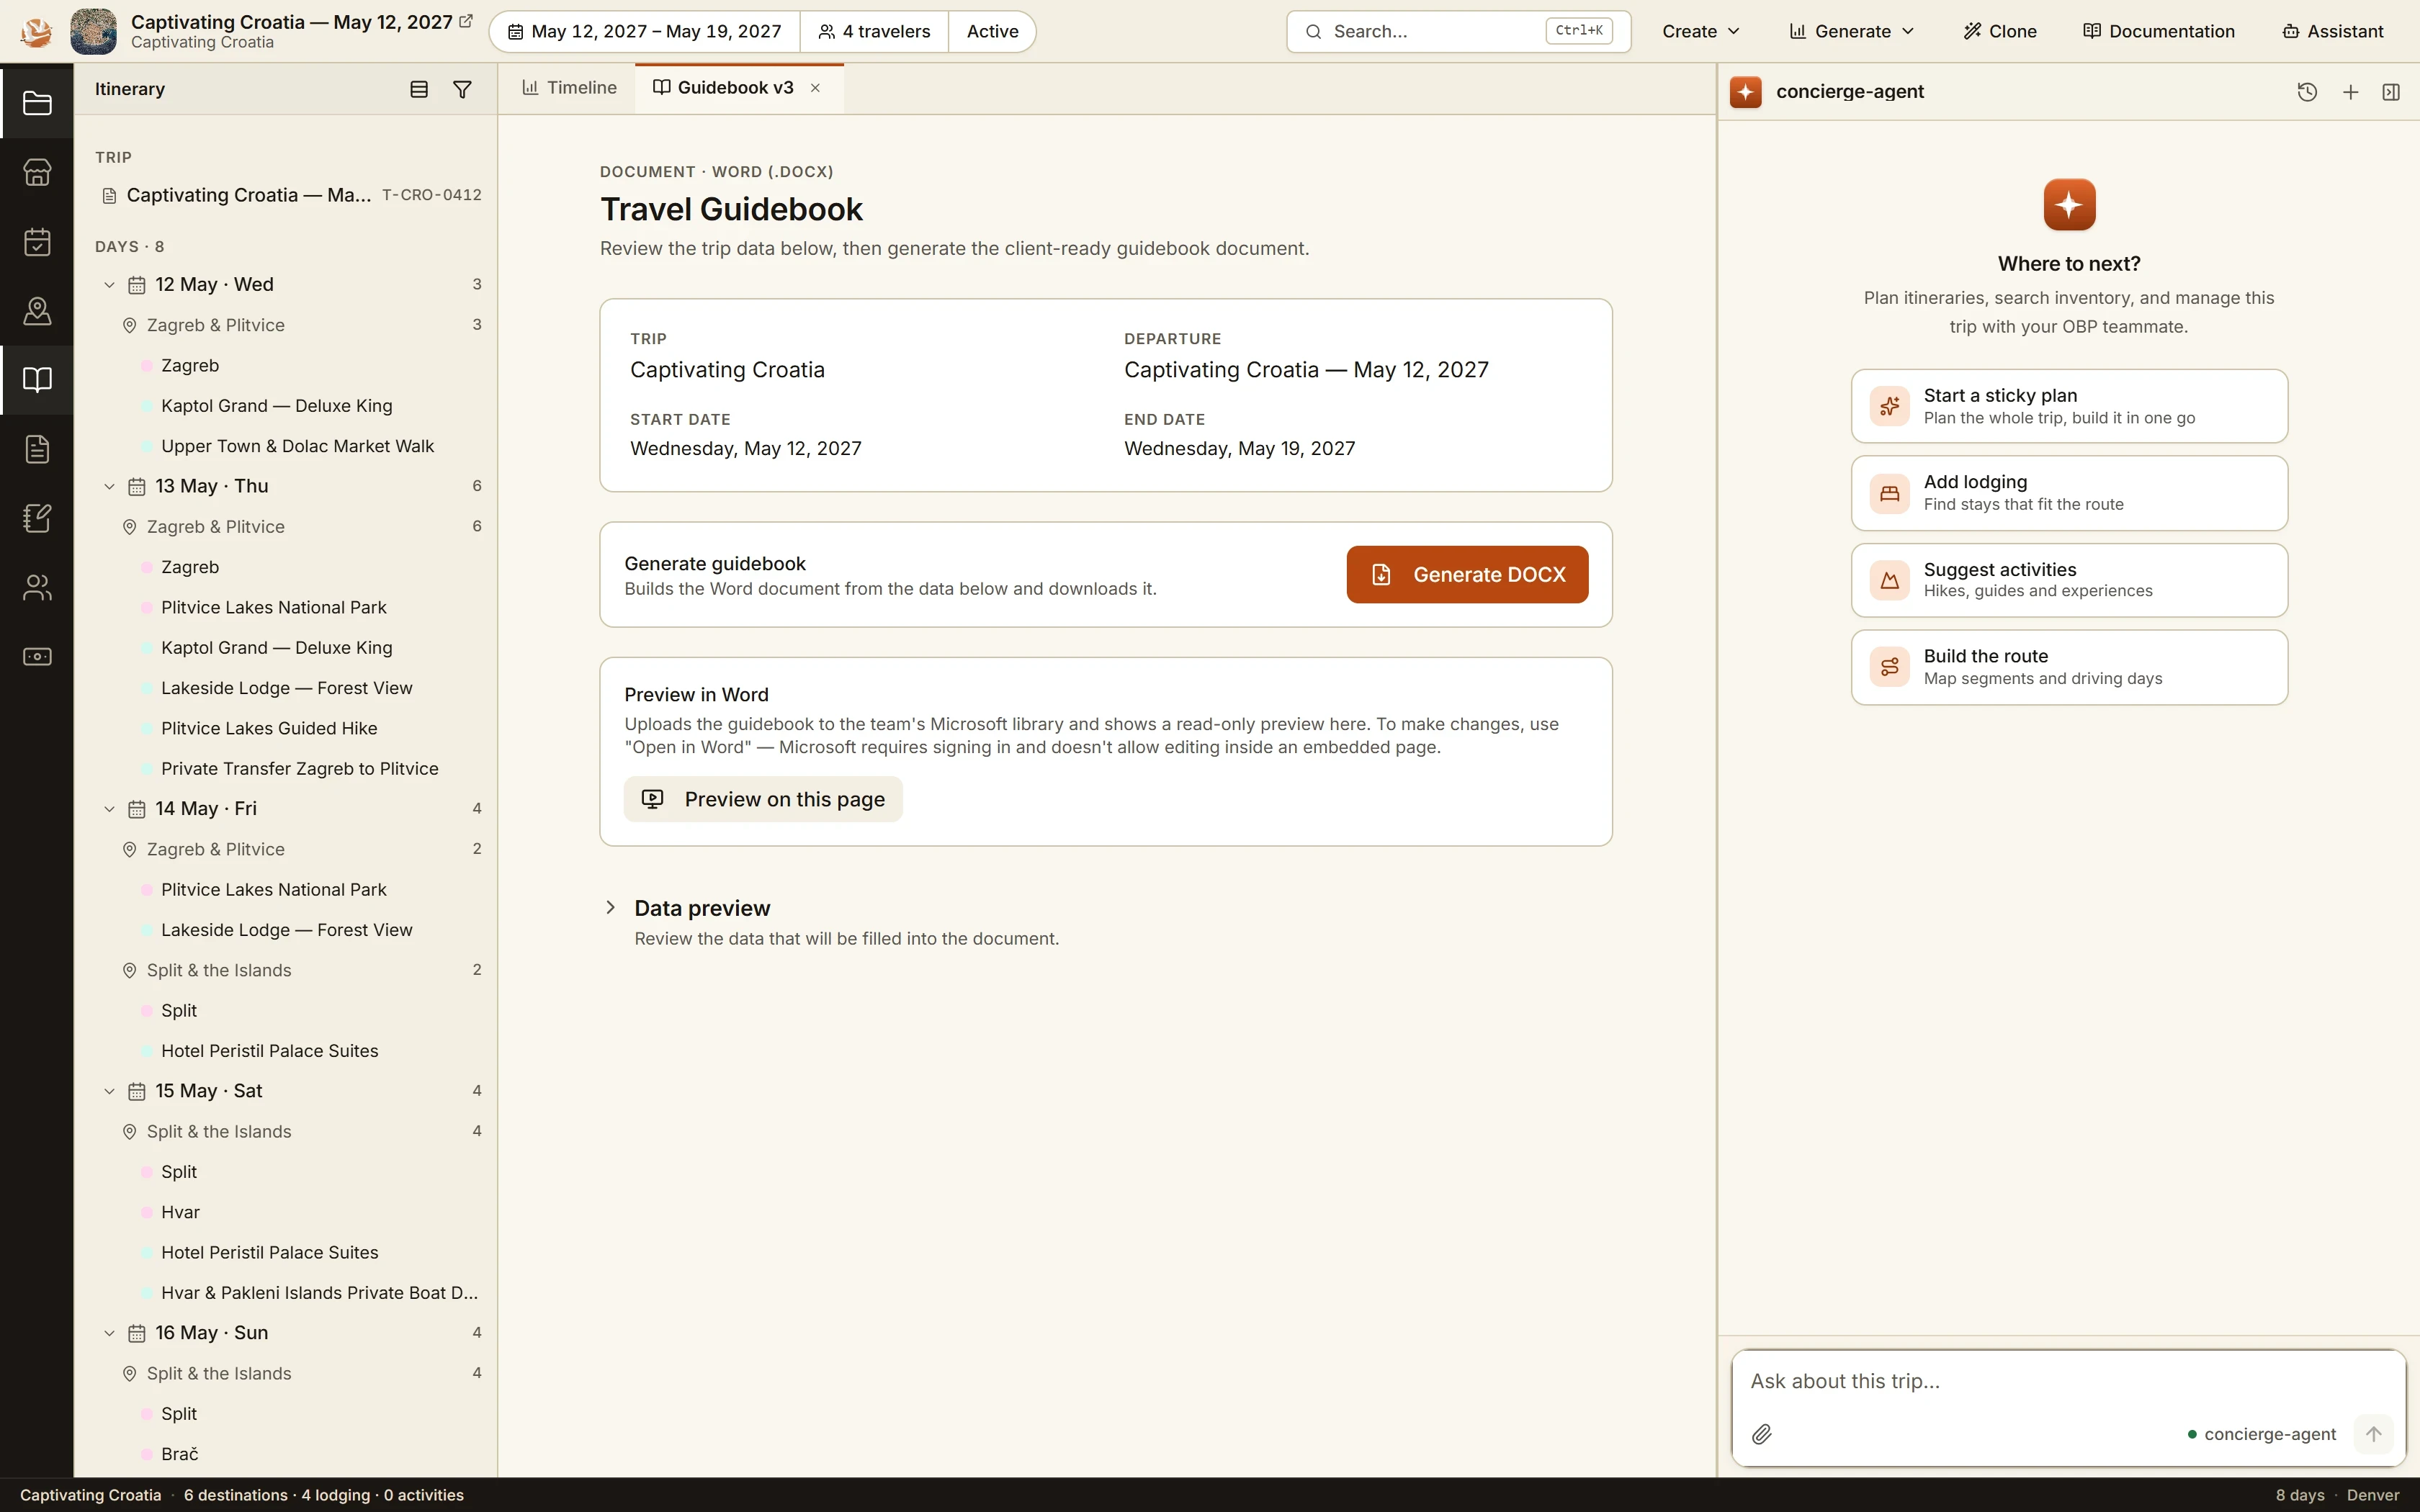
Task: Open the document icon in left sidebar
Action: pos(37,449)
